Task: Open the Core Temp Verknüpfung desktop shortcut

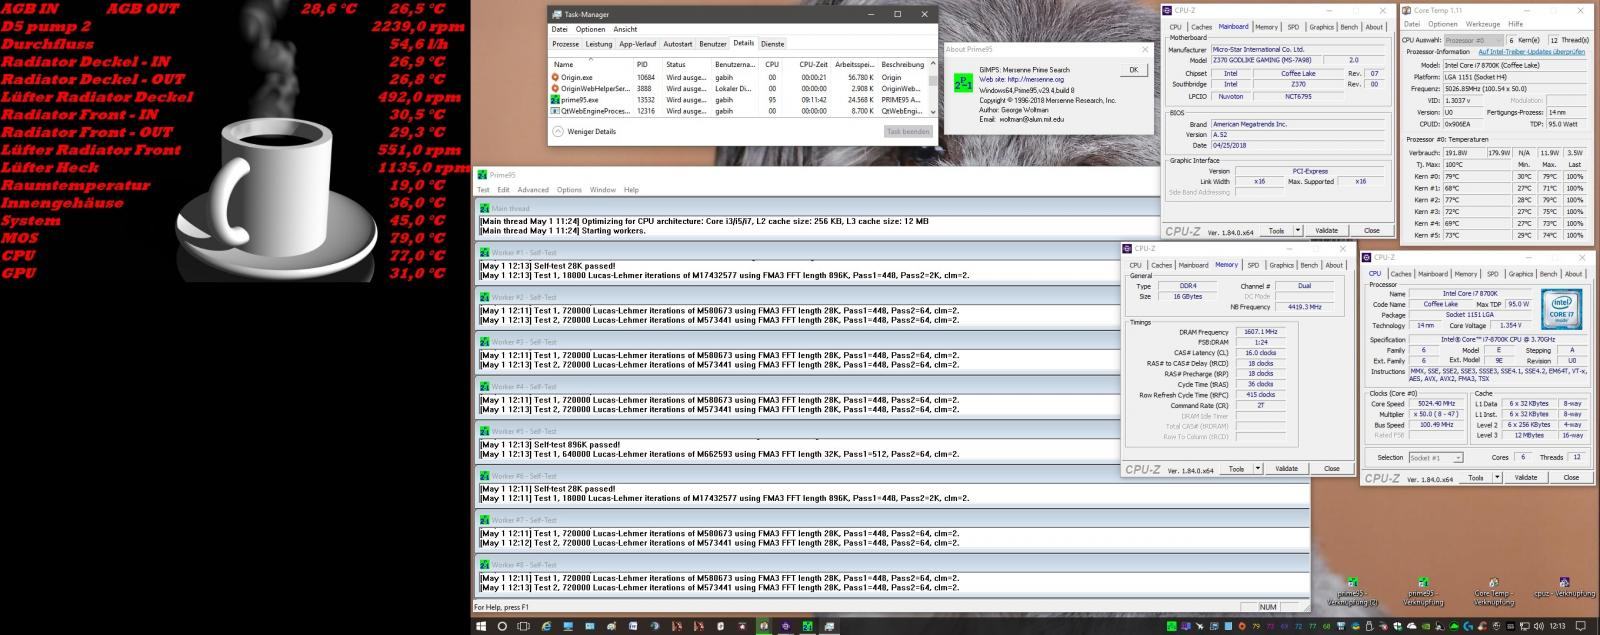Action: coord(1493,591)
